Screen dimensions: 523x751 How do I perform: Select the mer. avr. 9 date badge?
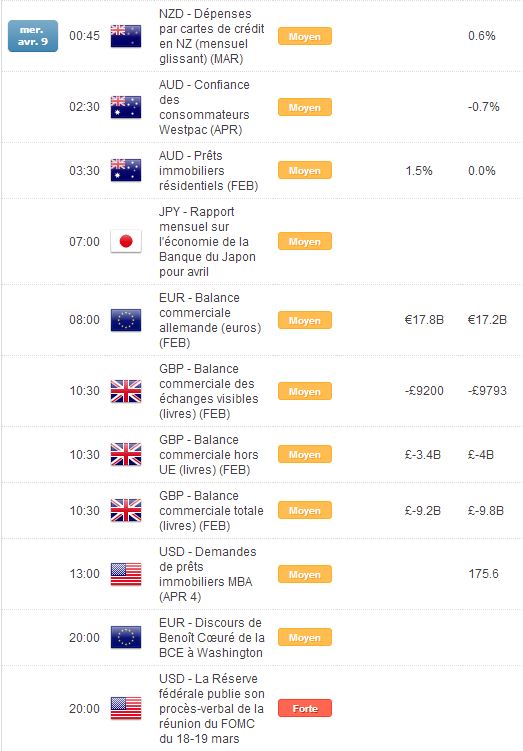pyautogui.click(x=33, y=36)
